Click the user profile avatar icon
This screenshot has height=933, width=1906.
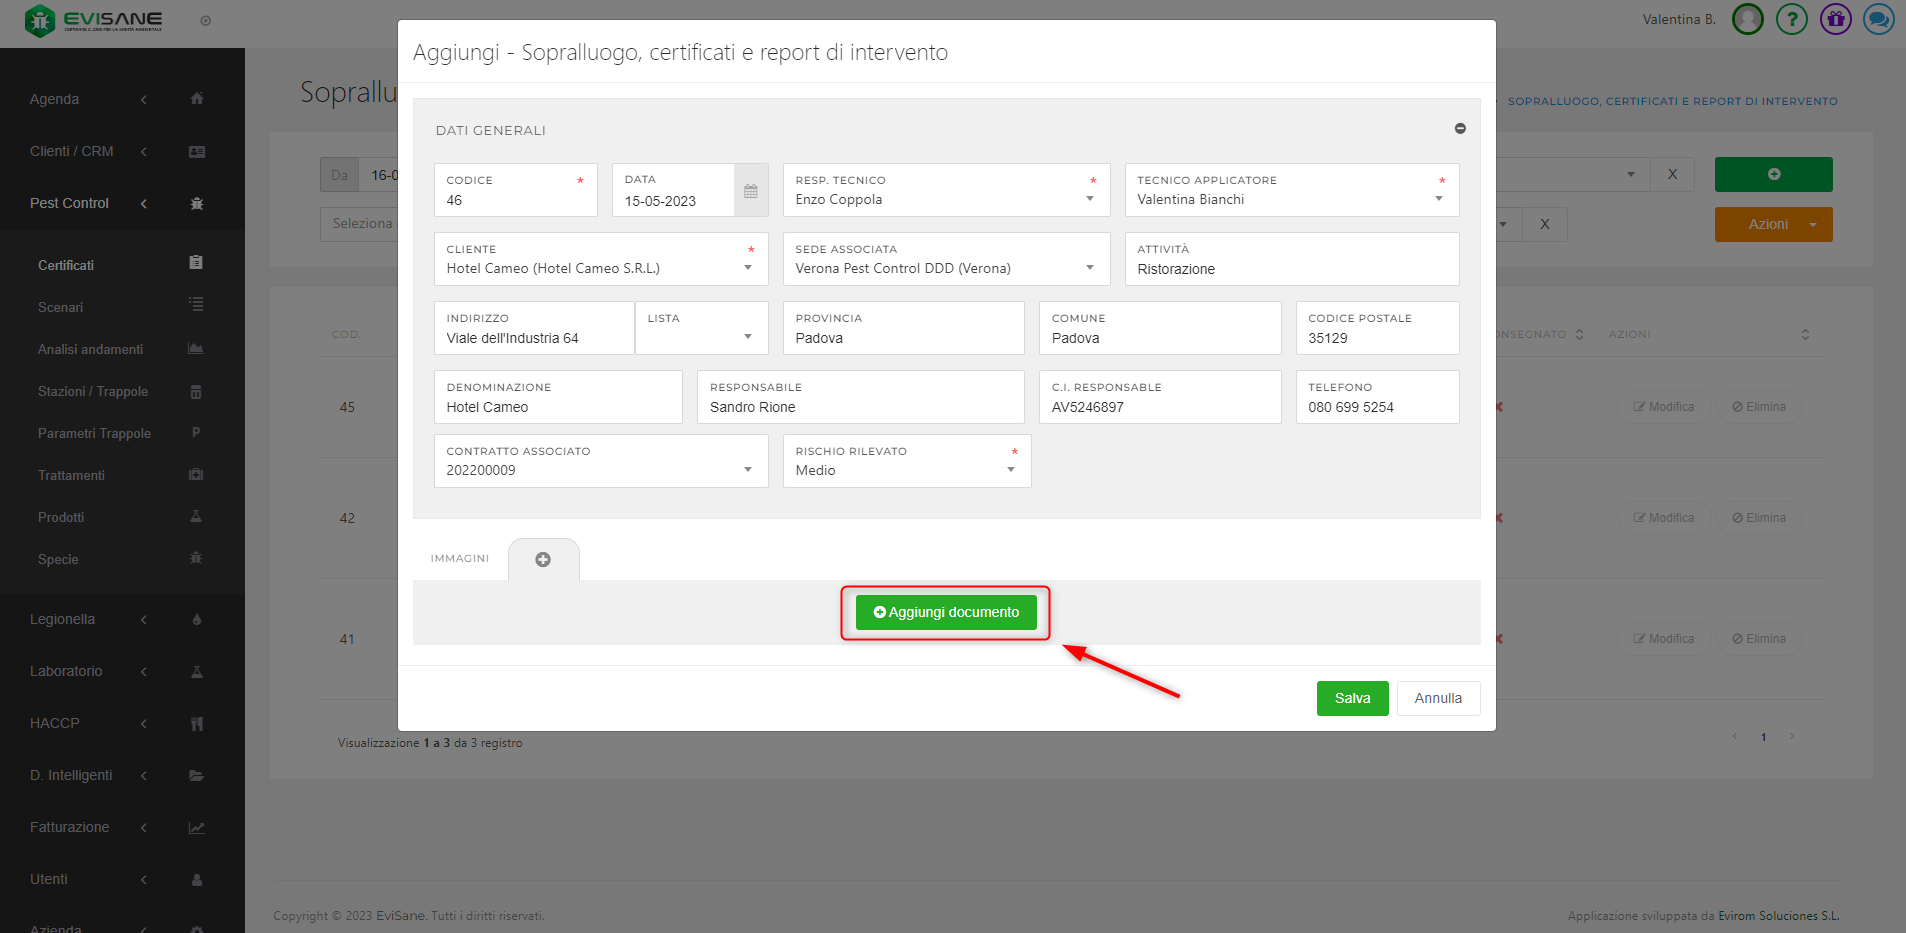pos(1747,19)
